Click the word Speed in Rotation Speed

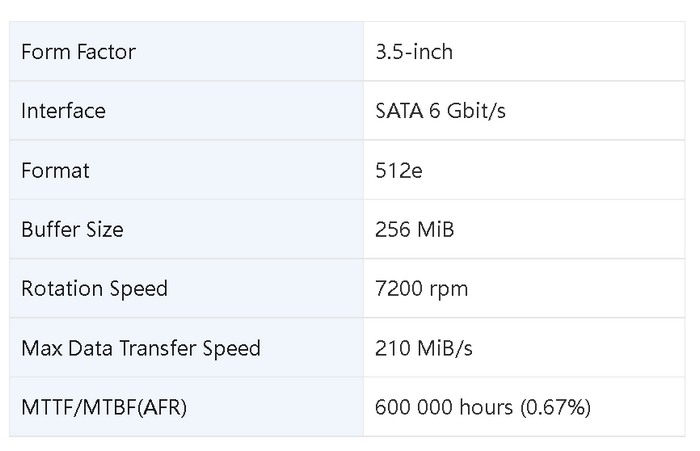pyautogui.click(x=139, y=289)
